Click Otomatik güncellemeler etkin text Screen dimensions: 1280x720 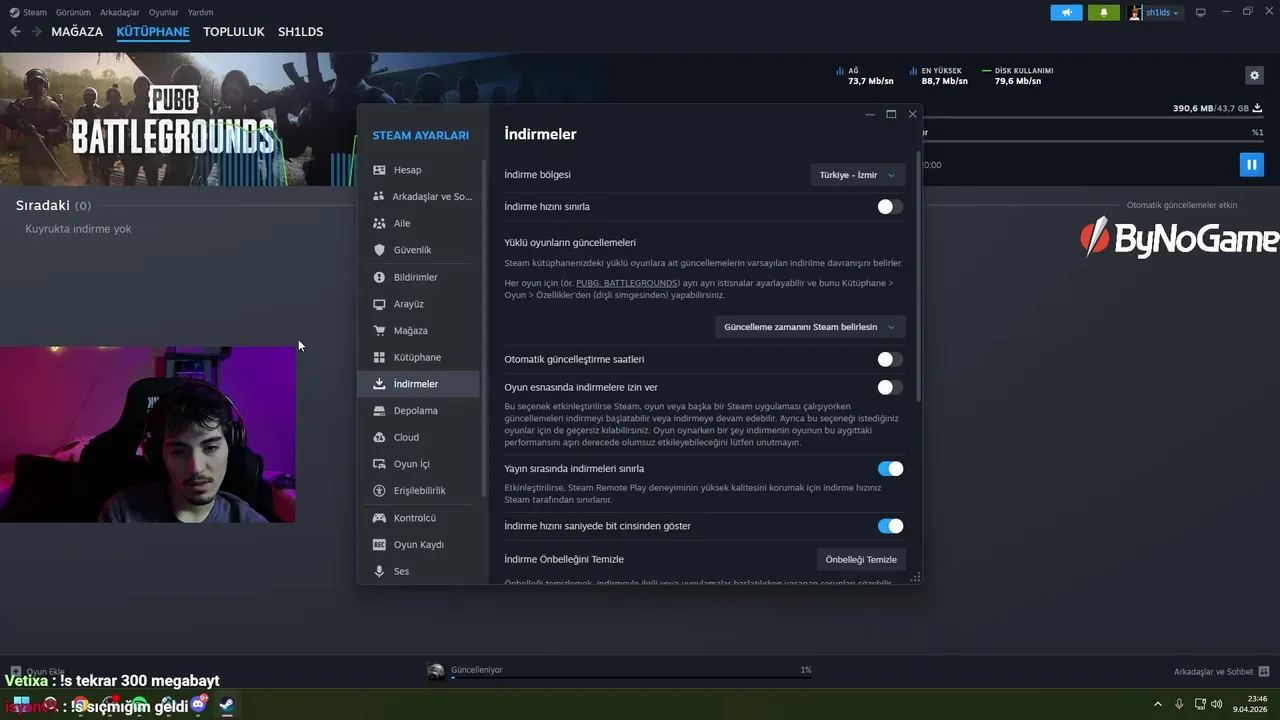tap(1182, 205)
